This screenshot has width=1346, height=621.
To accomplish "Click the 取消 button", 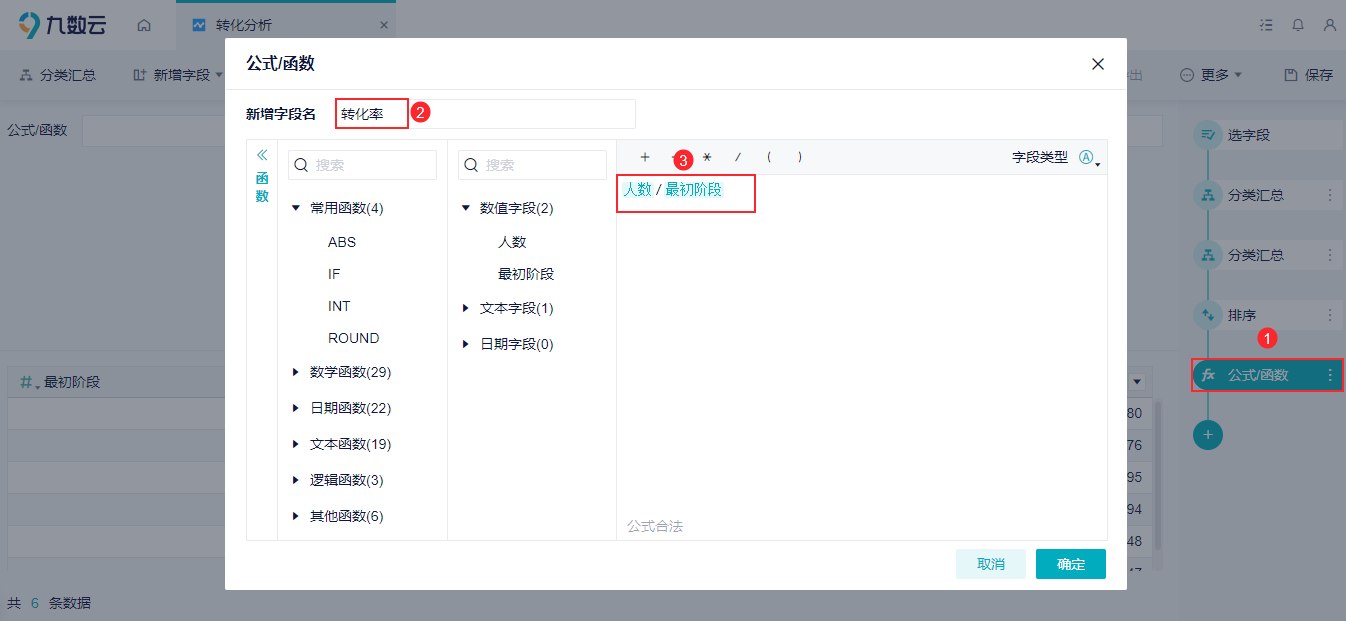I will coord(991,564).
